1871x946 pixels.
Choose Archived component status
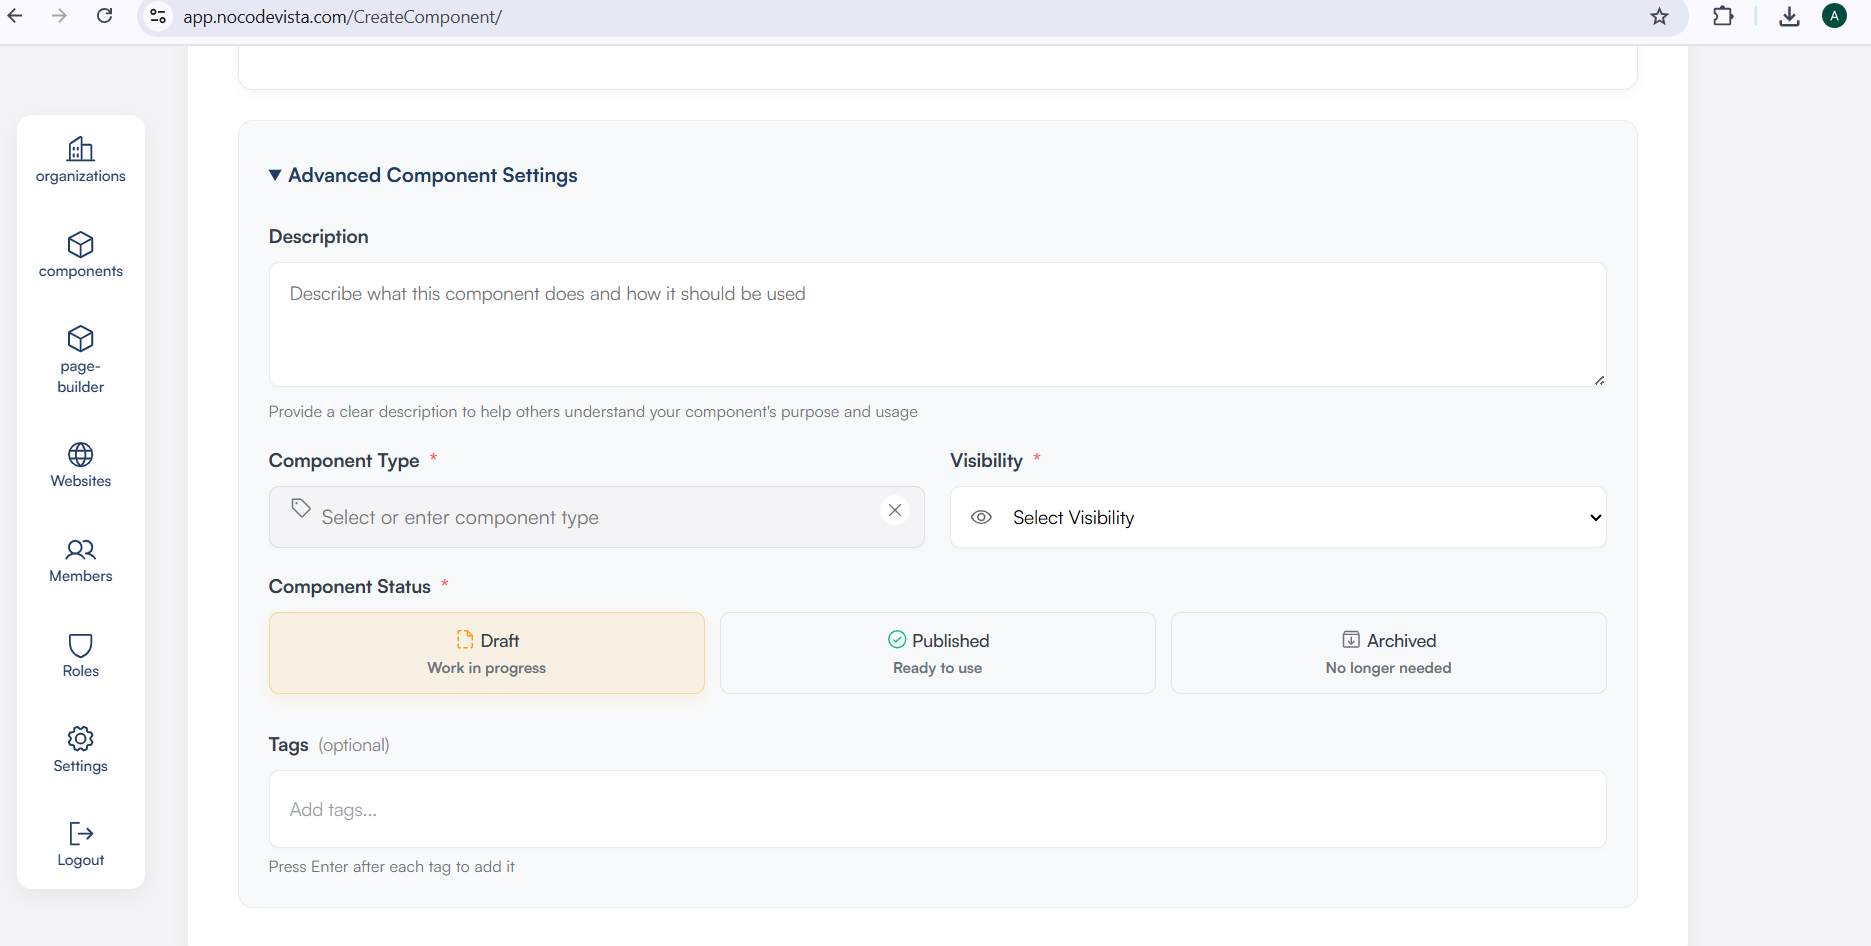pos(1388,653)
